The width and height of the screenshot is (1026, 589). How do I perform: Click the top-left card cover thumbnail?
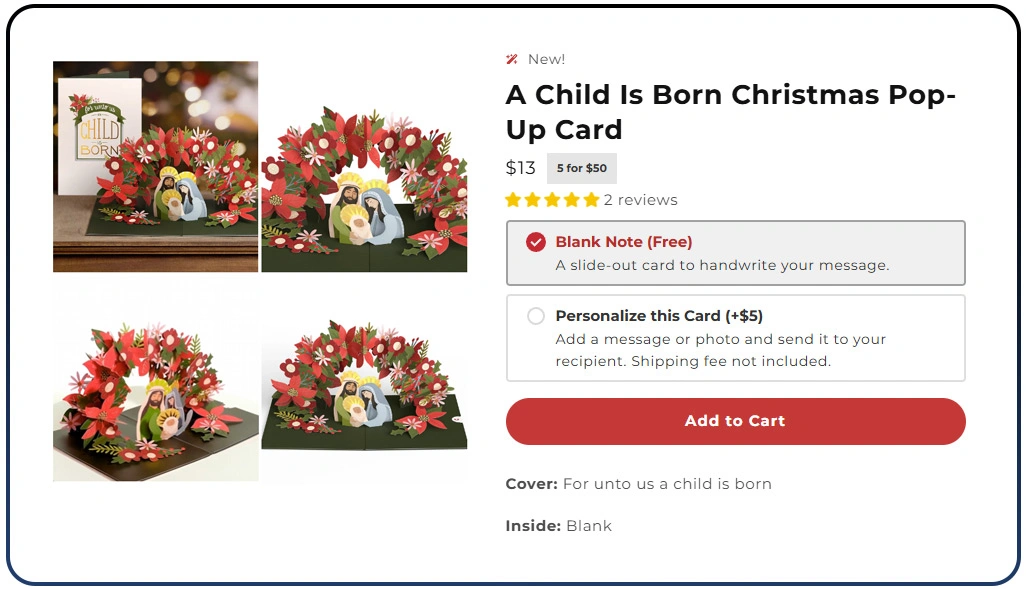pyautogui.click(x=154, y=165)
